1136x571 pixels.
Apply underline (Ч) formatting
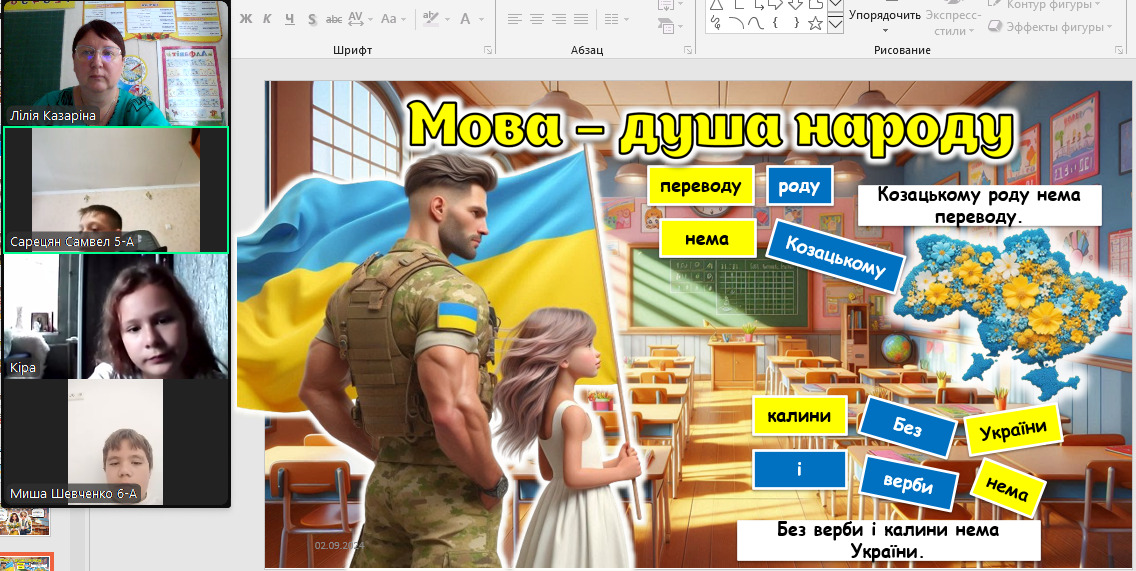(x=289, y=19)
